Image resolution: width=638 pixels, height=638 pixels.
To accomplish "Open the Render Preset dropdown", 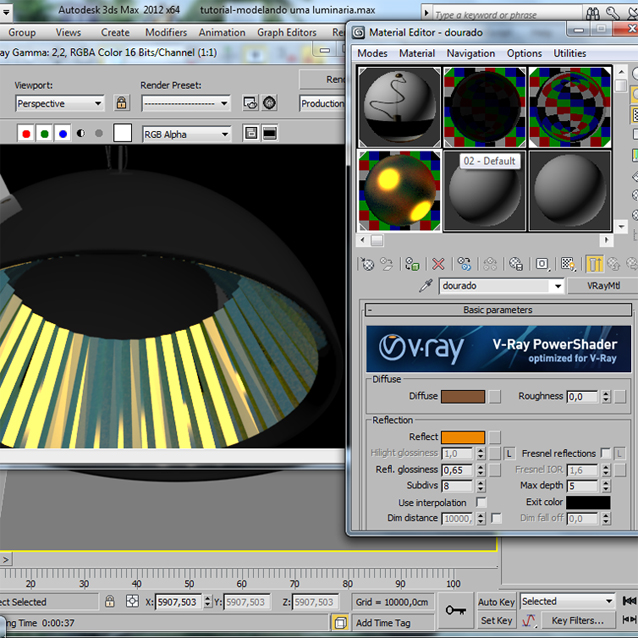I will (186, 103).
